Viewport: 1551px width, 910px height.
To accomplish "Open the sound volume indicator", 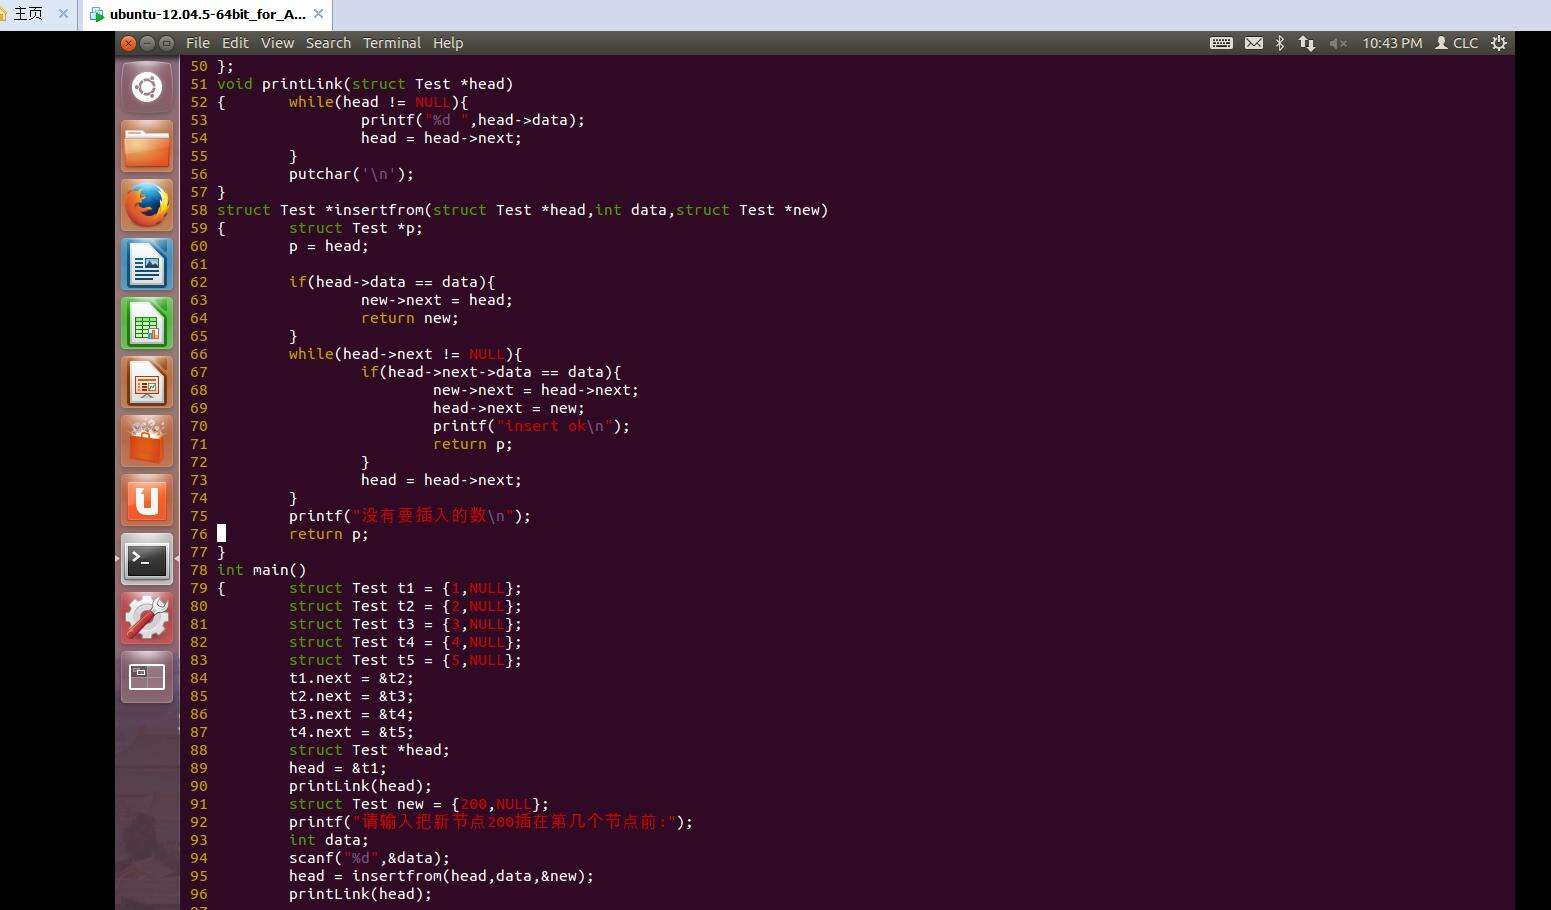I will pyautogui.click(x=1337, y=43).
